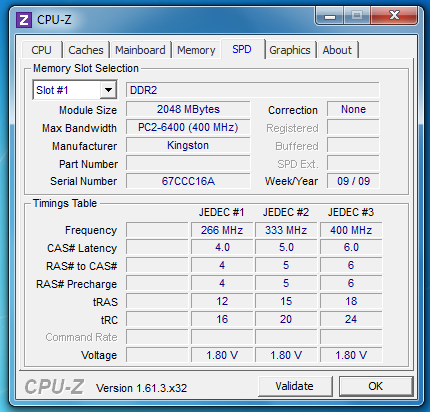Open the Graphics tab

[290, 50]
